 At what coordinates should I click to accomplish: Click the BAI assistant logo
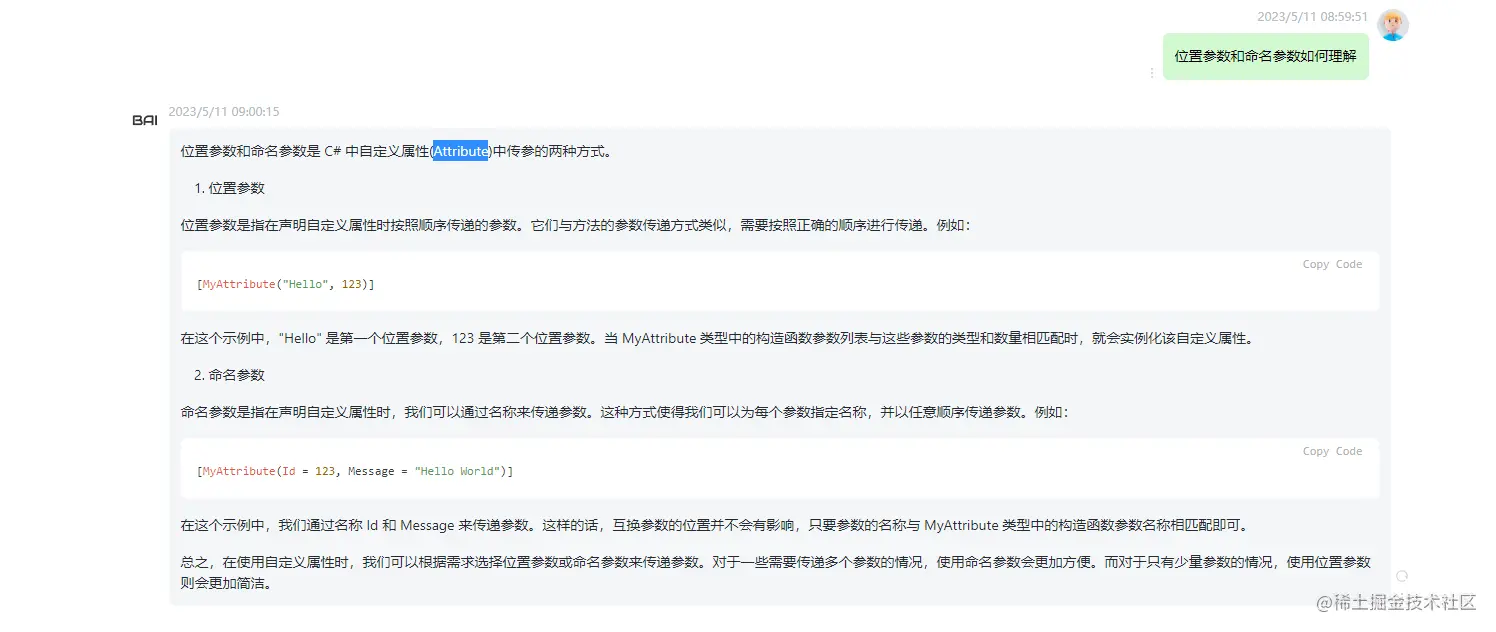click(x=145, y=120)
